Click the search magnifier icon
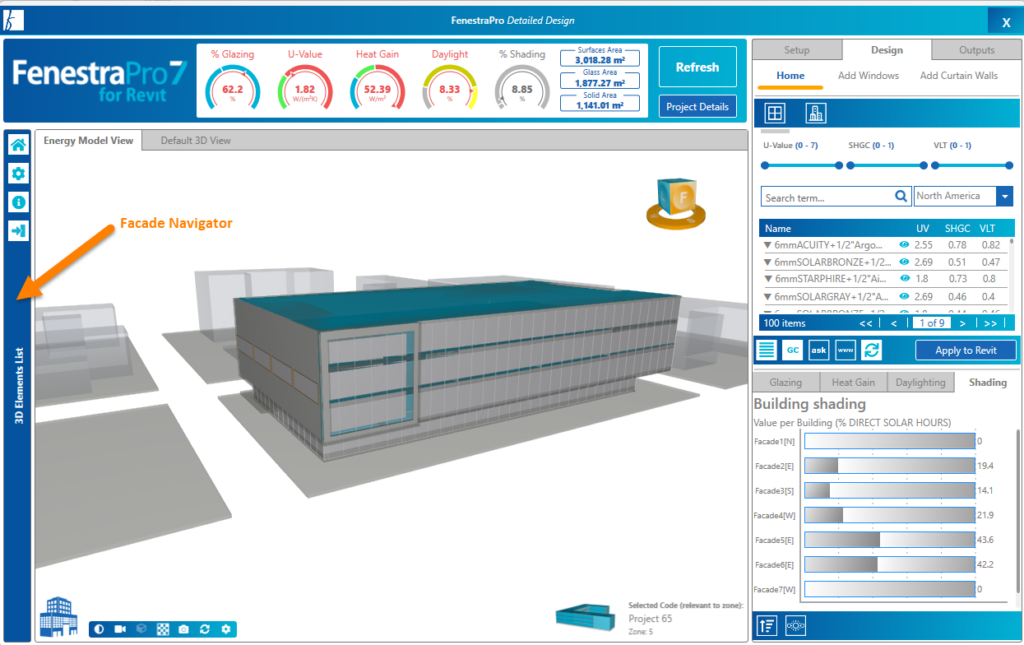The height and width of the screenshot is (645, 1024). pos(901,196)
